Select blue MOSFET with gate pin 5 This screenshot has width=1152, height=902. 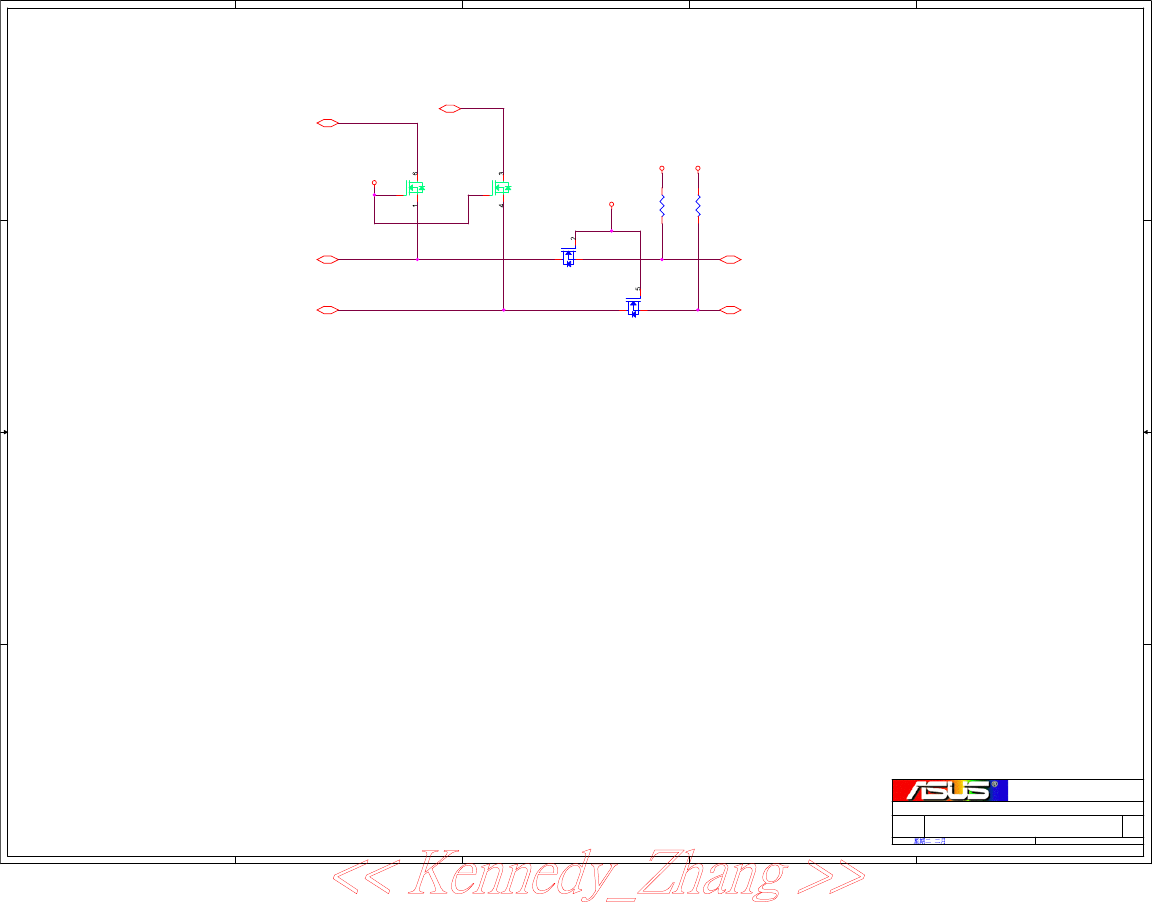pyautogui.click(x=633, y=308)
